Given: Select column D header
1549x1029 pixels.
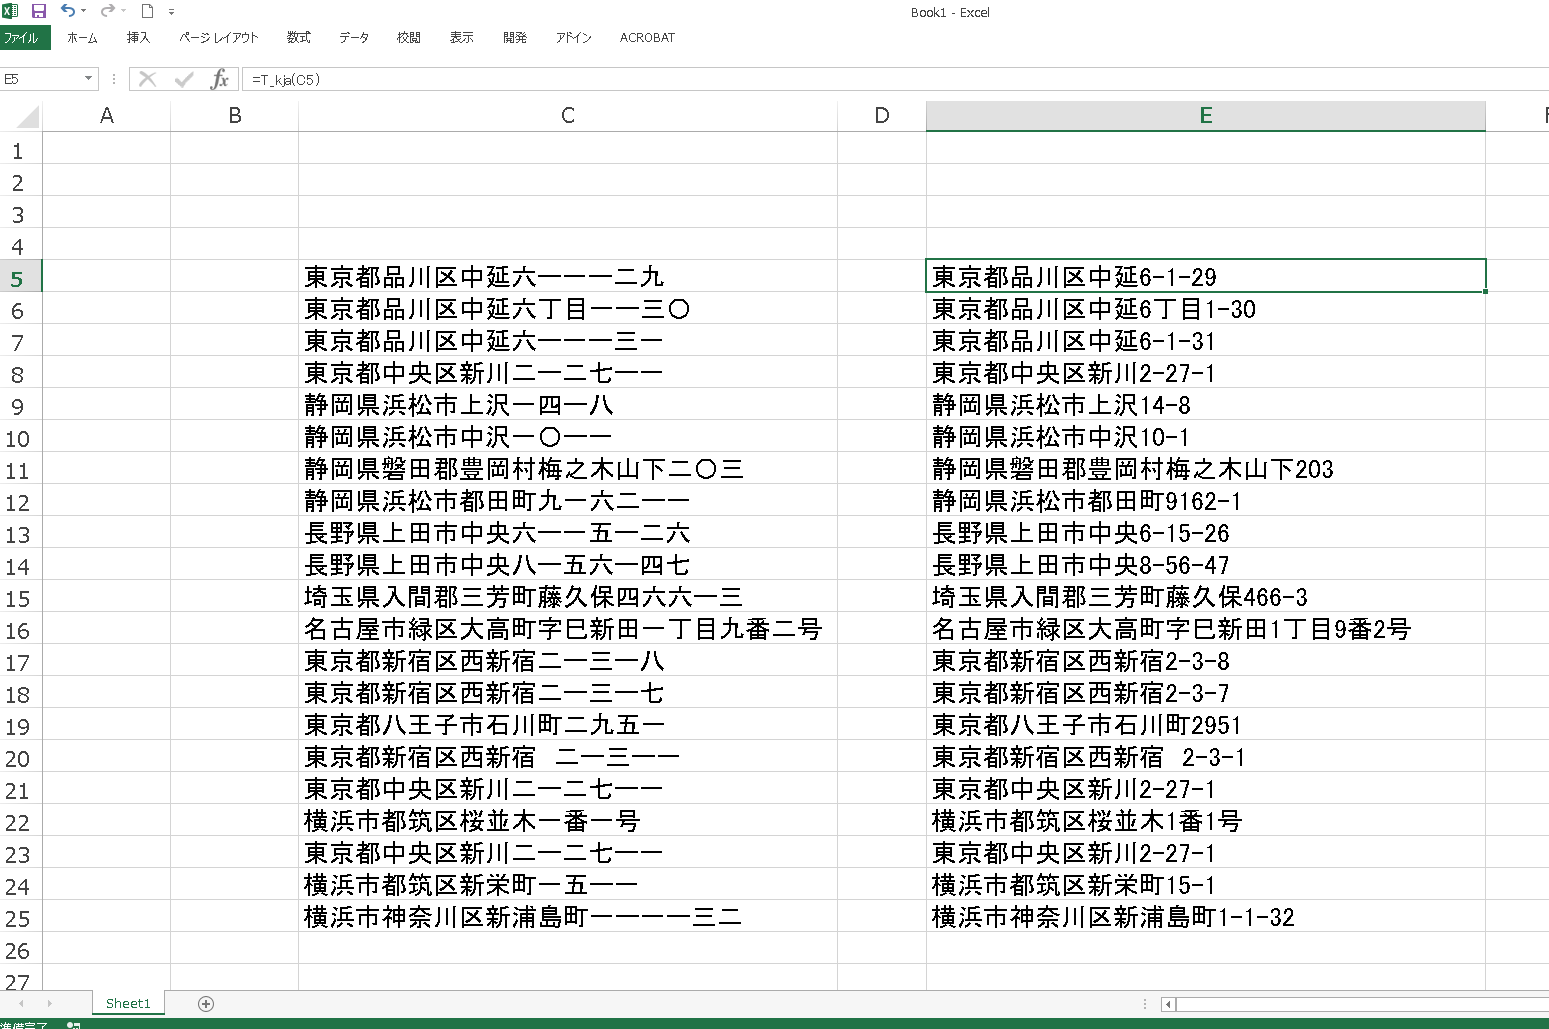Looking at the screenshot, I should 882,116.
